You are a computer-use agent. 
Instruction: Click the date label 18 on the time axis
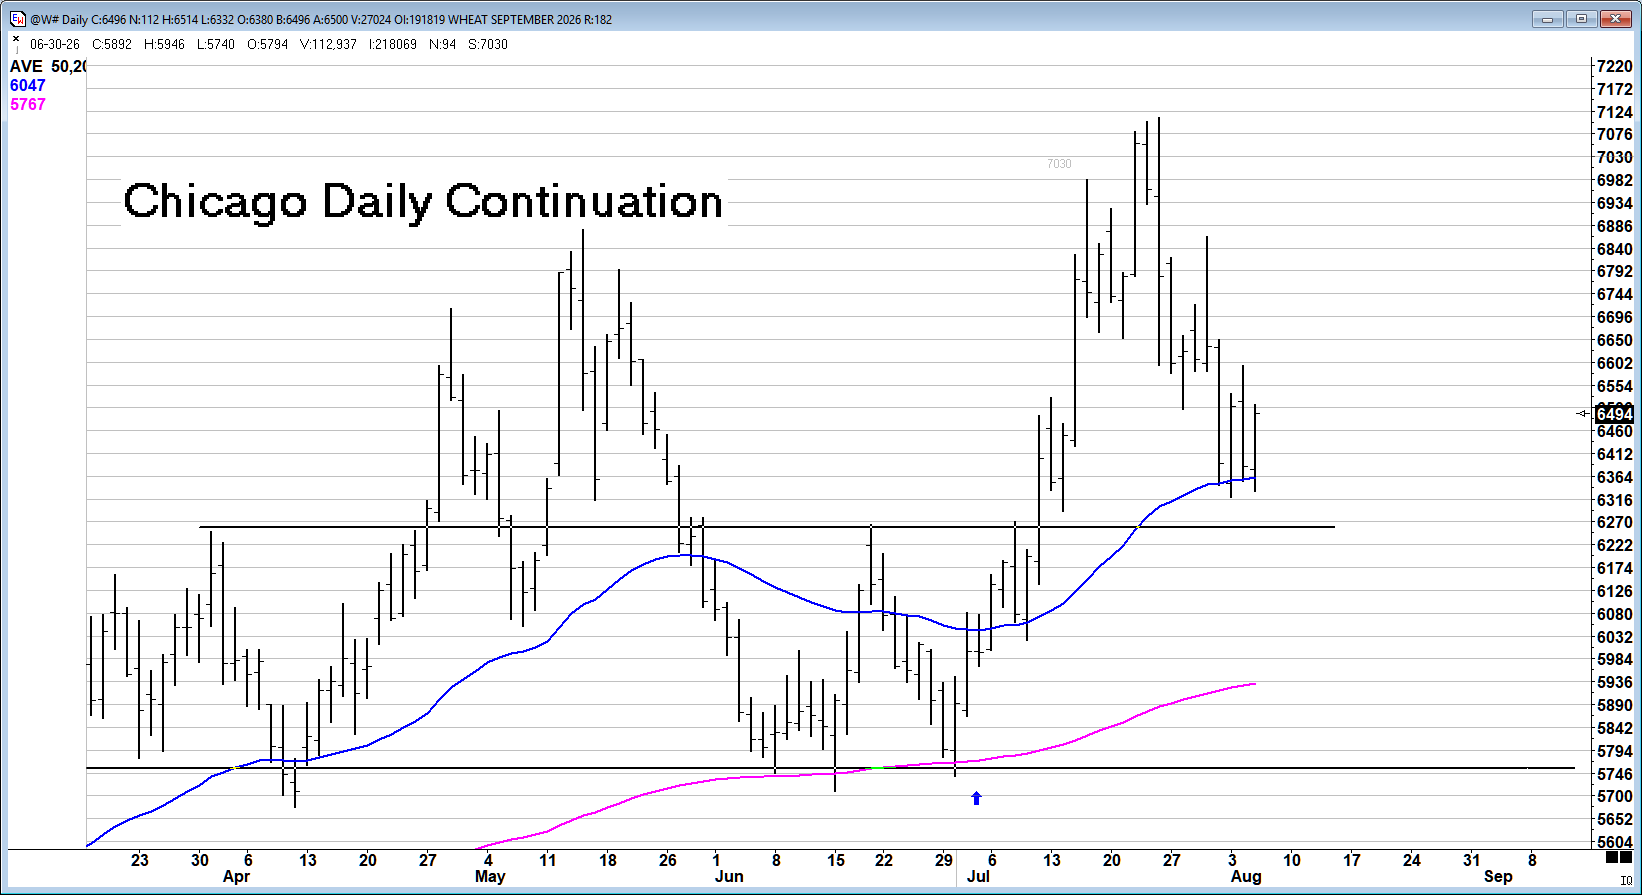608,860
